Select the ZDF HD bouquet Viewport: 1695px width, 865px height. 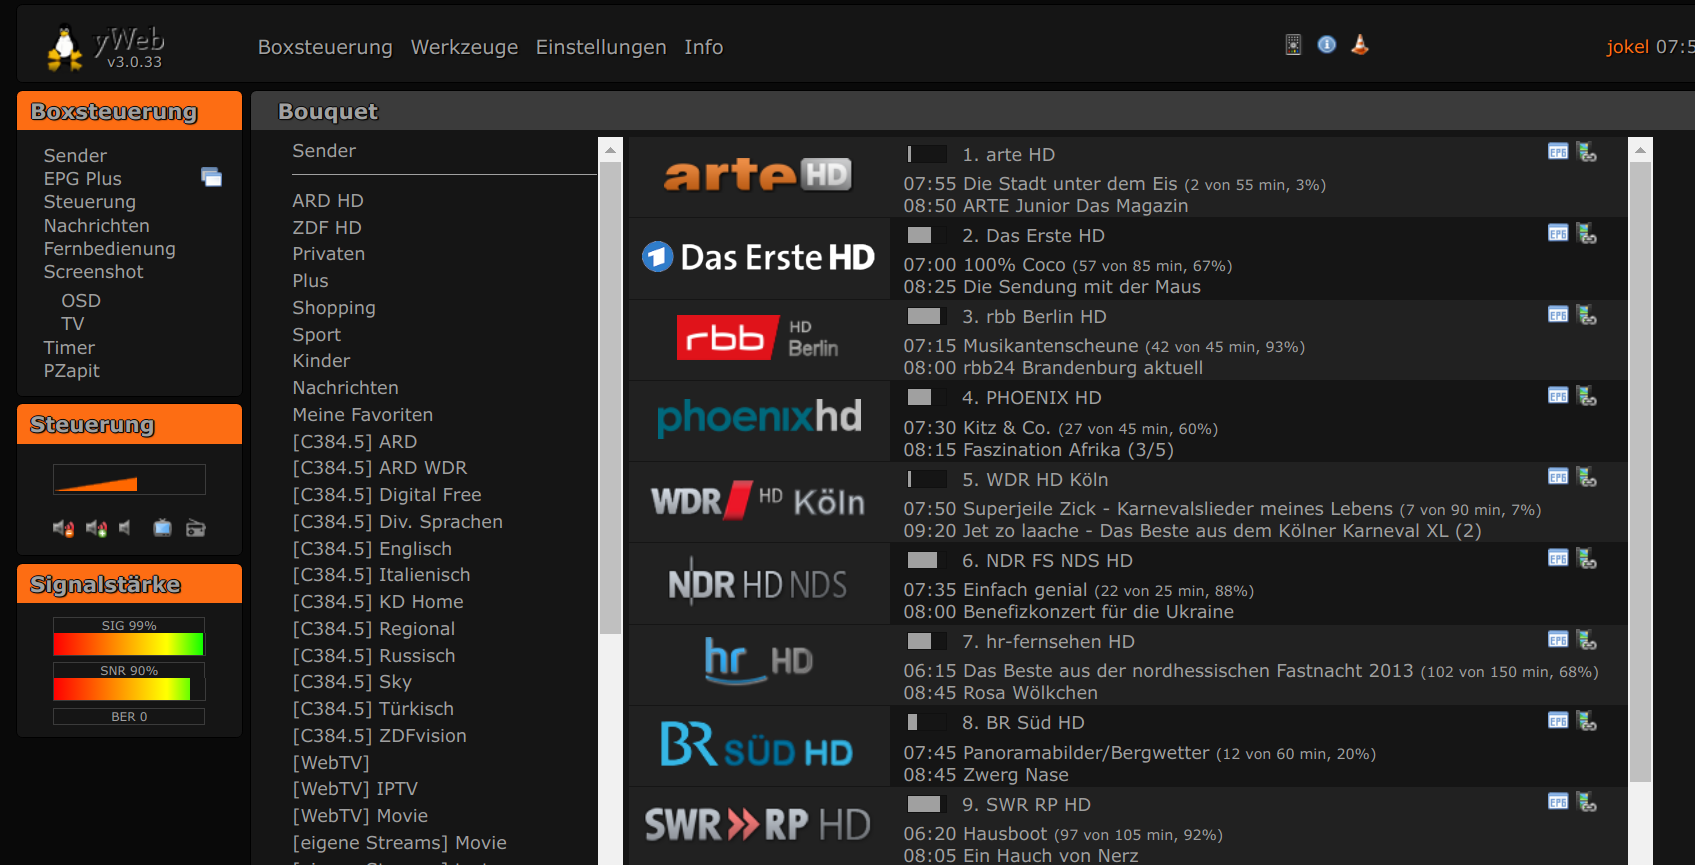click(x=327, y=228)
